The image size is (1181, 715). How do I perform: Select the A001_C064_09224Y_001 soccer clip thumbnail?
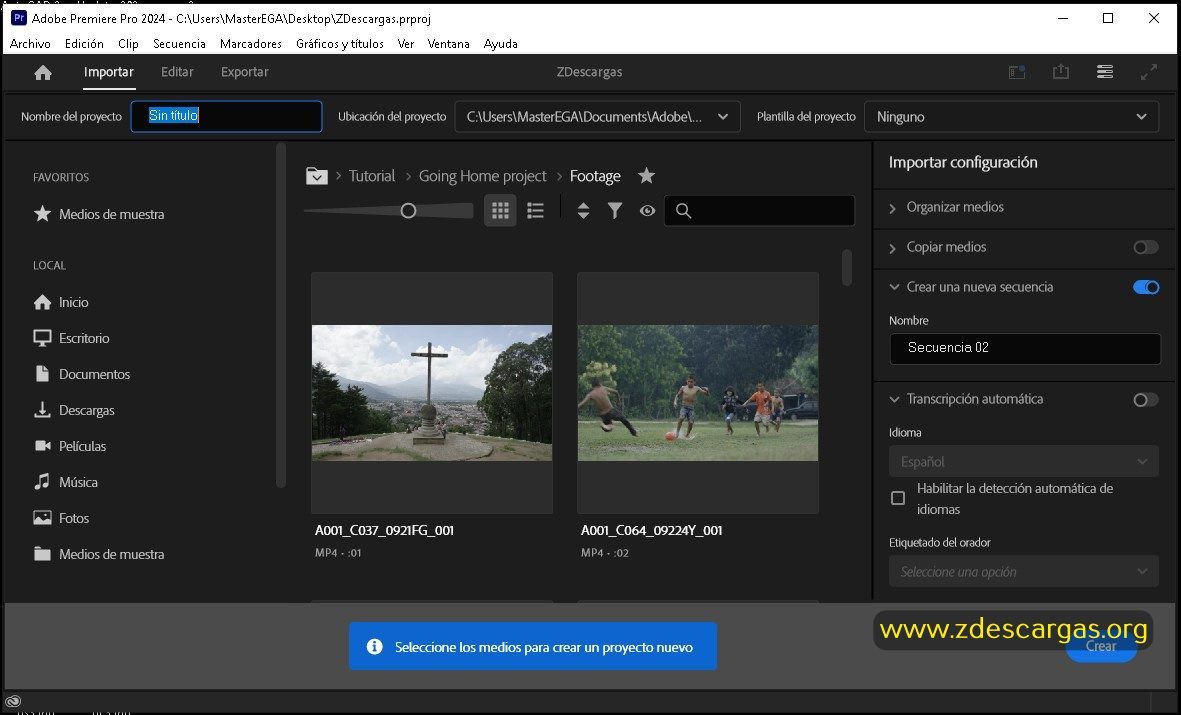tap(697, 393)
